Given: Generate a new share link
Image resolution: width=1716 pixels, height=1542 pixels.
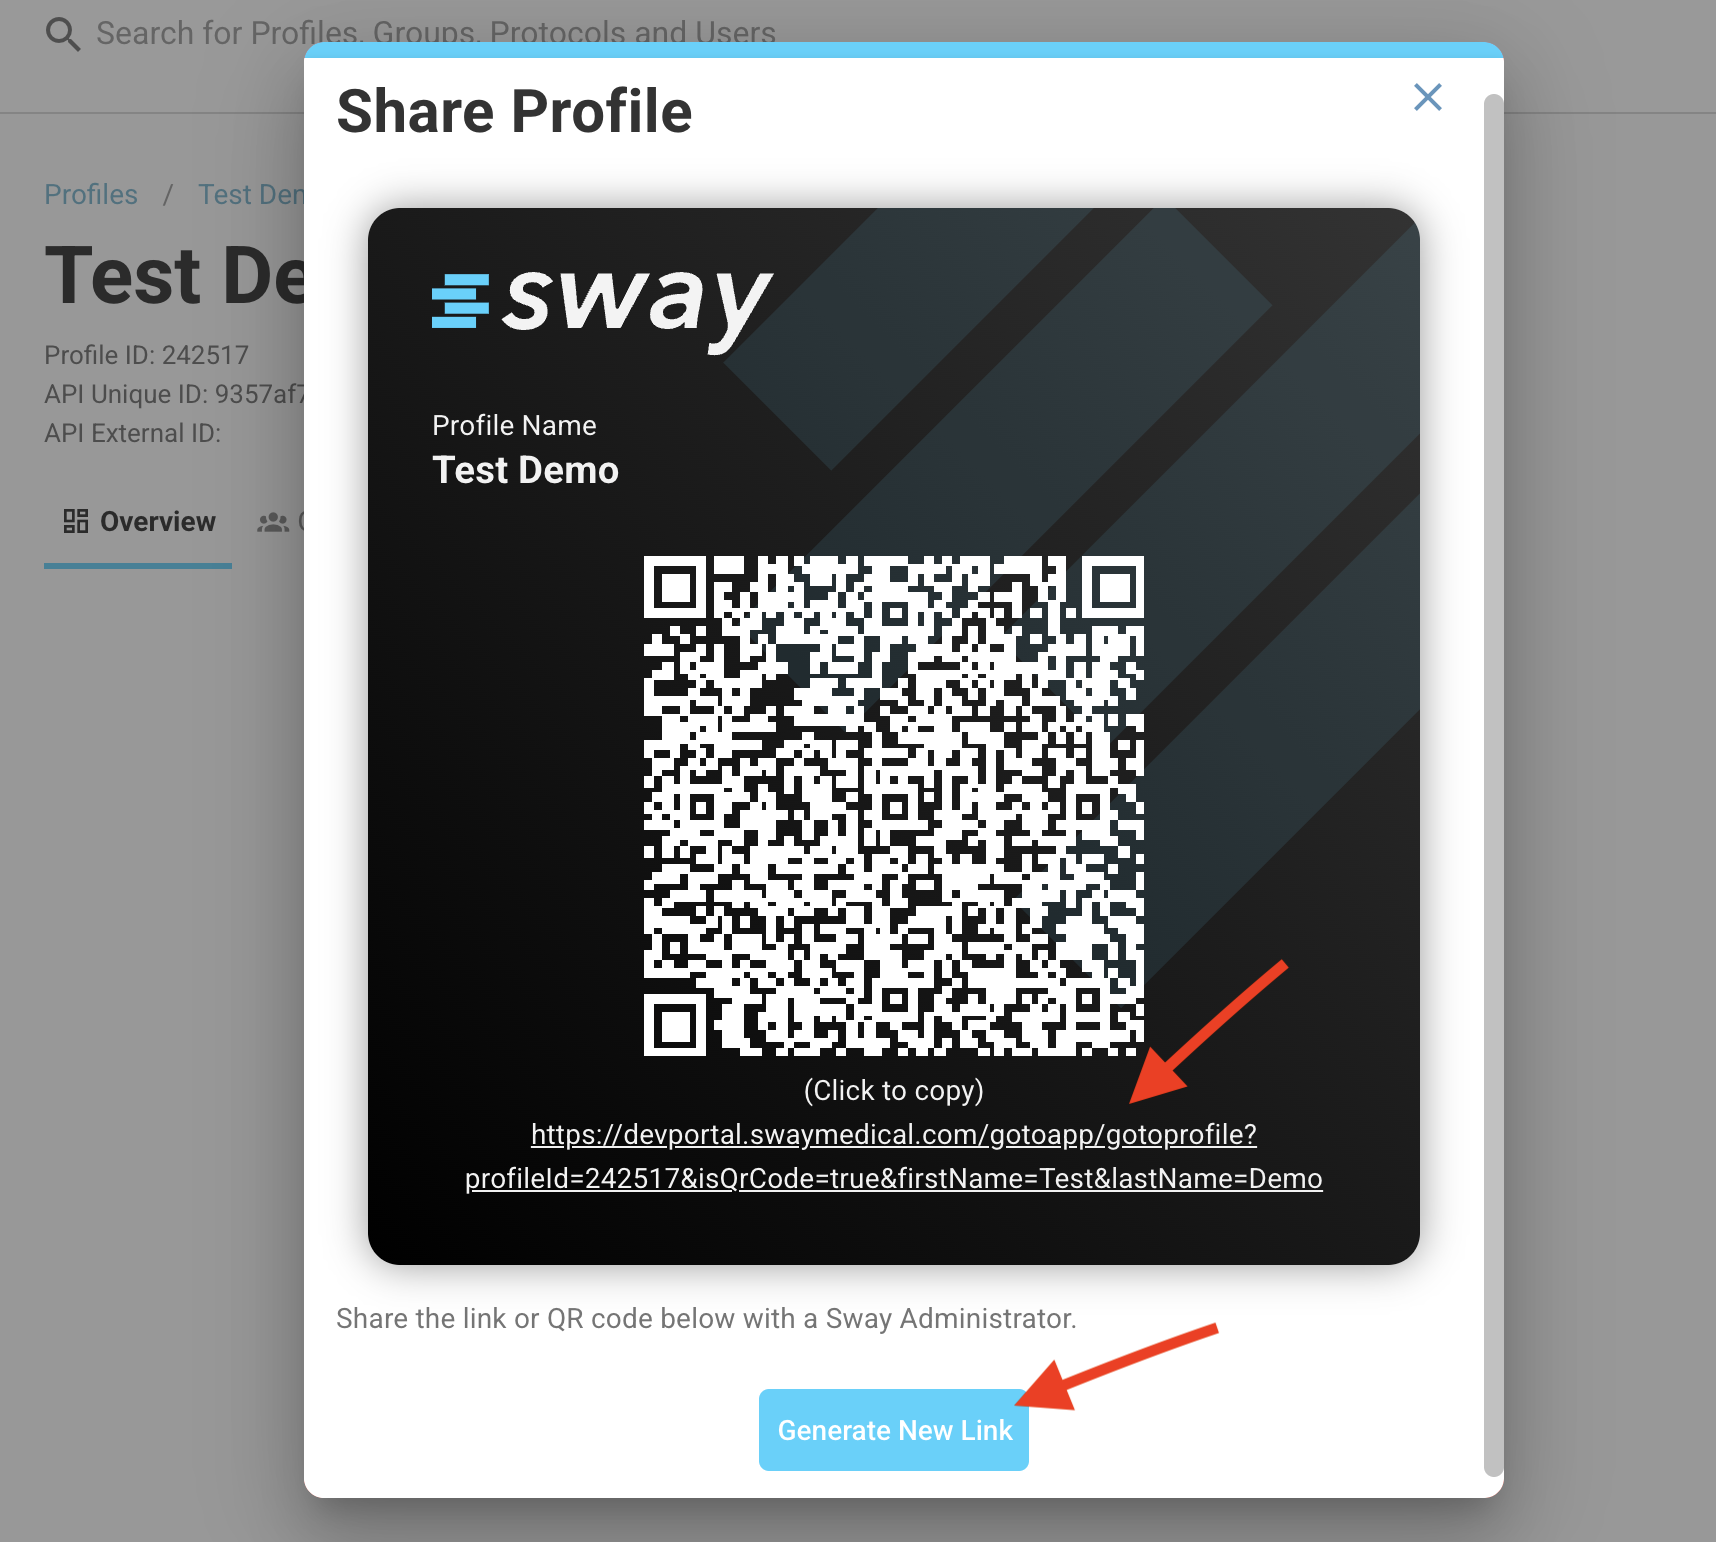Looking at the screenshot, I should (x=893, y=1430).
